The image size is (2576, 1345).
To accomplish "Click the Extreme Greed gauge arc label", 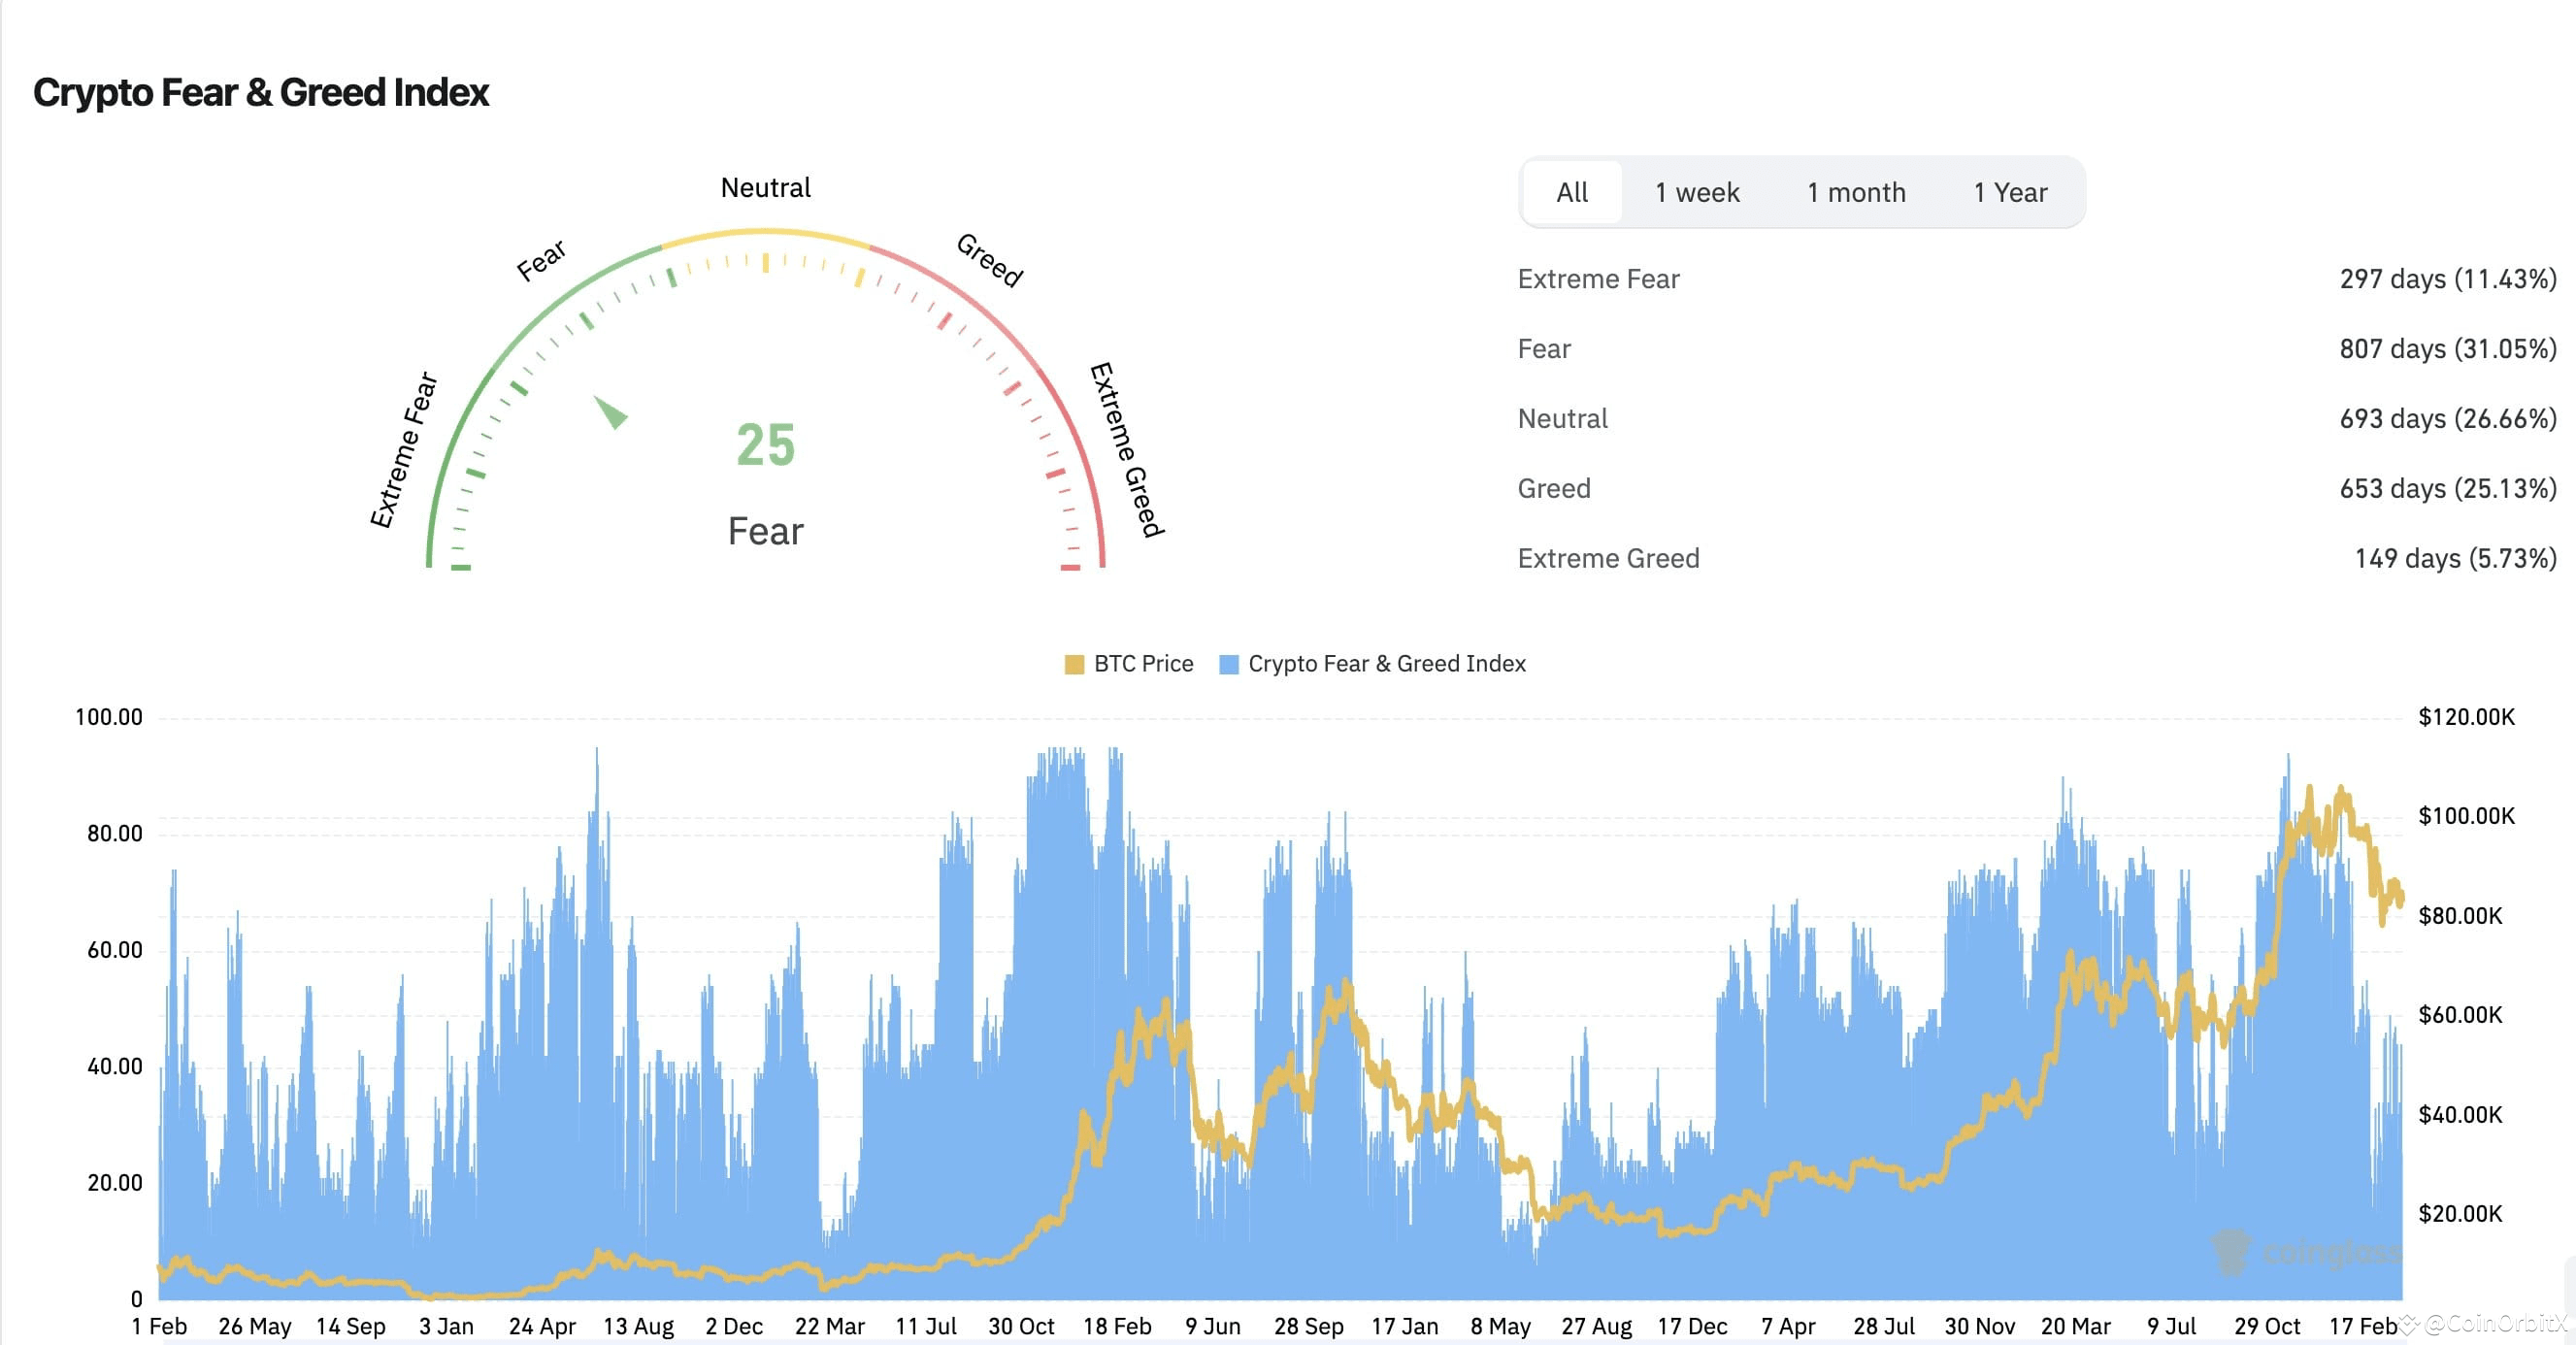I will [1127, 450].
